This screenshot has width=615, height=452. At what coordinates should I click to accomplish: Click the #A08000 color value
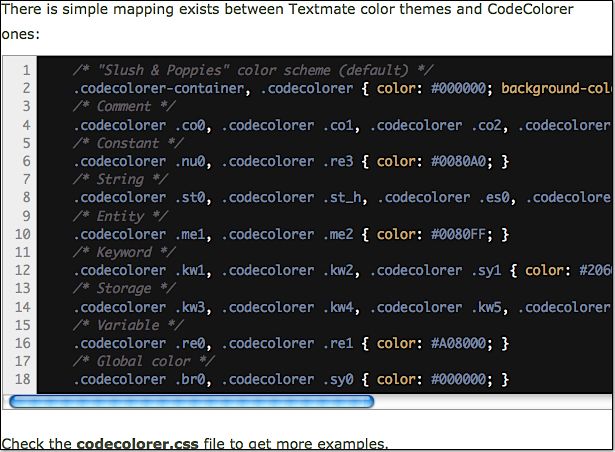click(x=458, y=343)
